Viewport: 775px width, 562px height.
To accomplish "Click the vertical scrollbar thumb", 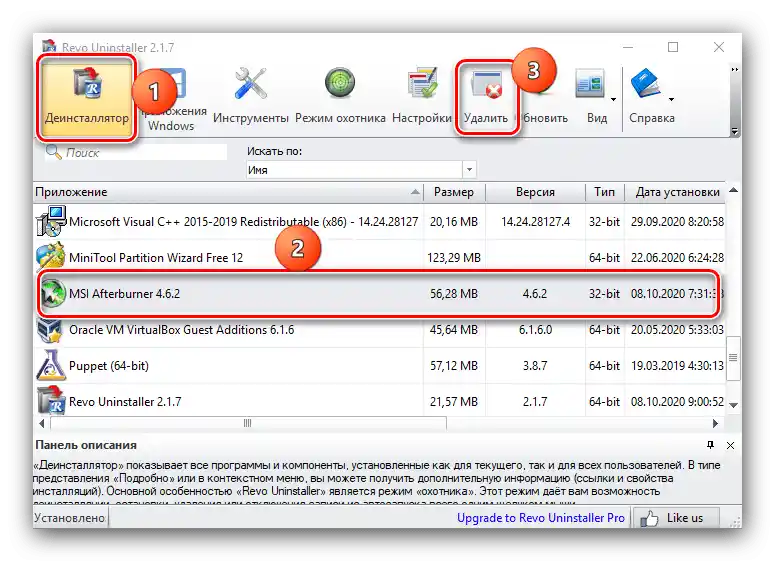I will 733,358.
